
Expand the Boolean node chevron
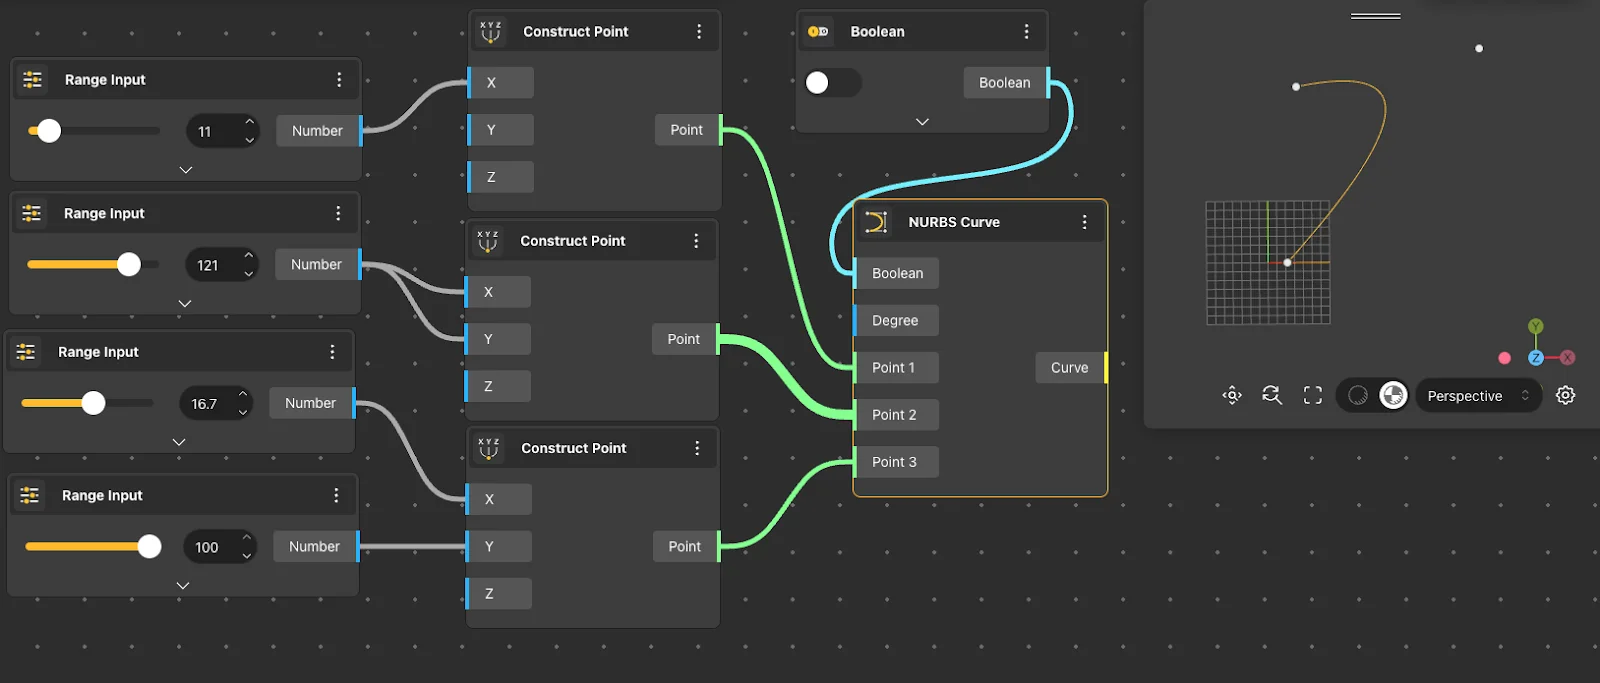(x=922, y=122)
